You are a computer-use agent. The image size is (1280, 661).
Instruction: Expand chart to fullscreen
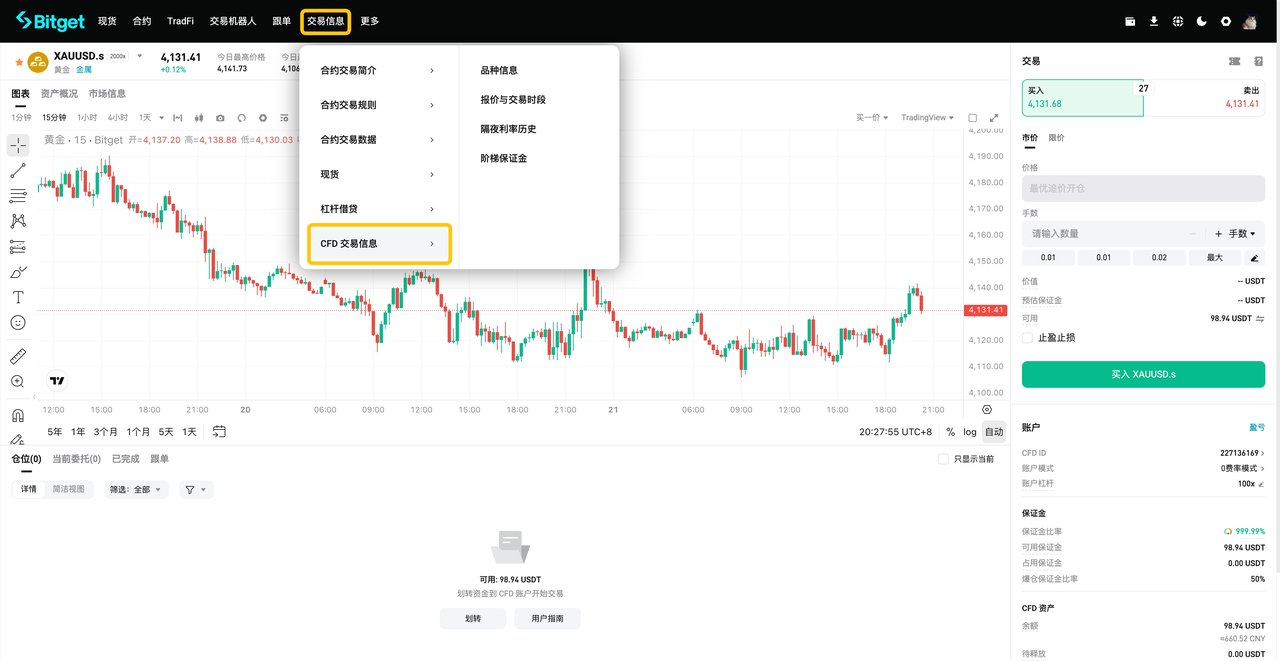click(994, 118)
